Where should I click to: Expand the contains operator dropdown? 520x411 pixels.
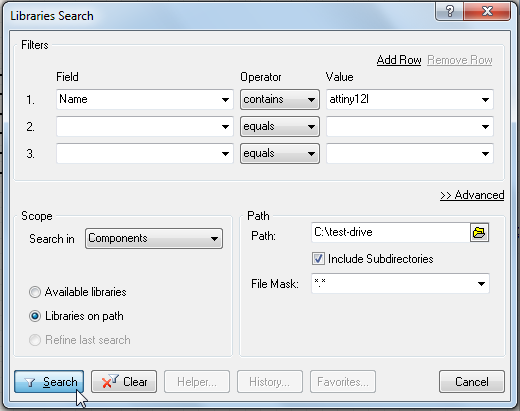click(280, 99)
